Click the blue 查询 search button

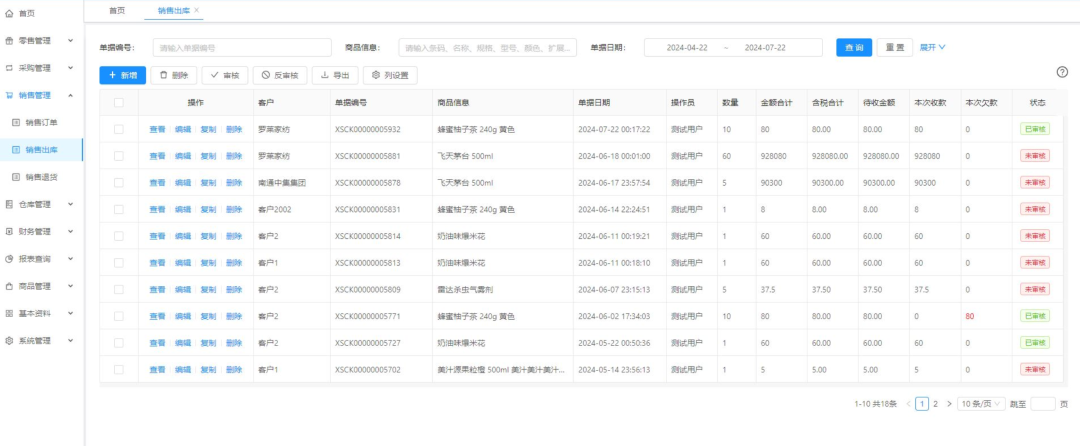tap(853, 47)
